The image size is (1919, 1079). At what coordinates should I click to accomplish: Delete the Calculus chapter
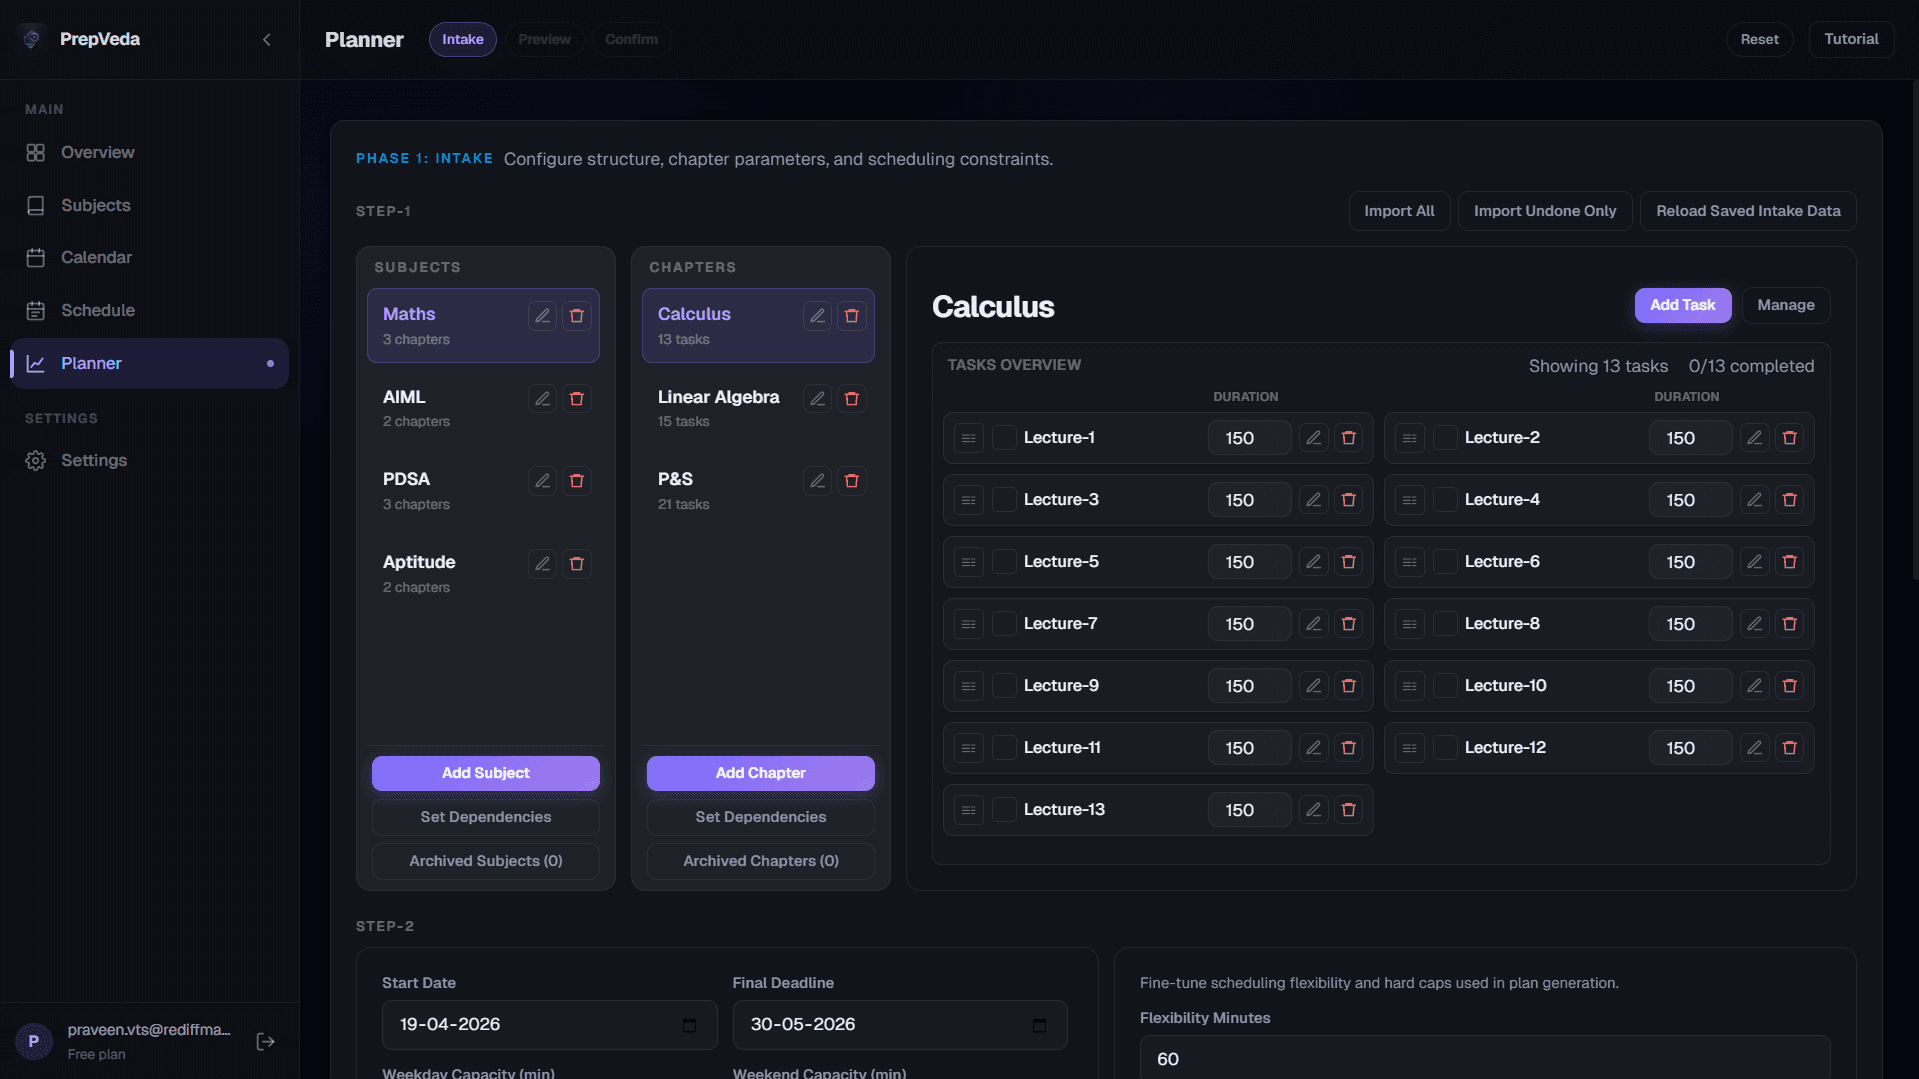852,316
